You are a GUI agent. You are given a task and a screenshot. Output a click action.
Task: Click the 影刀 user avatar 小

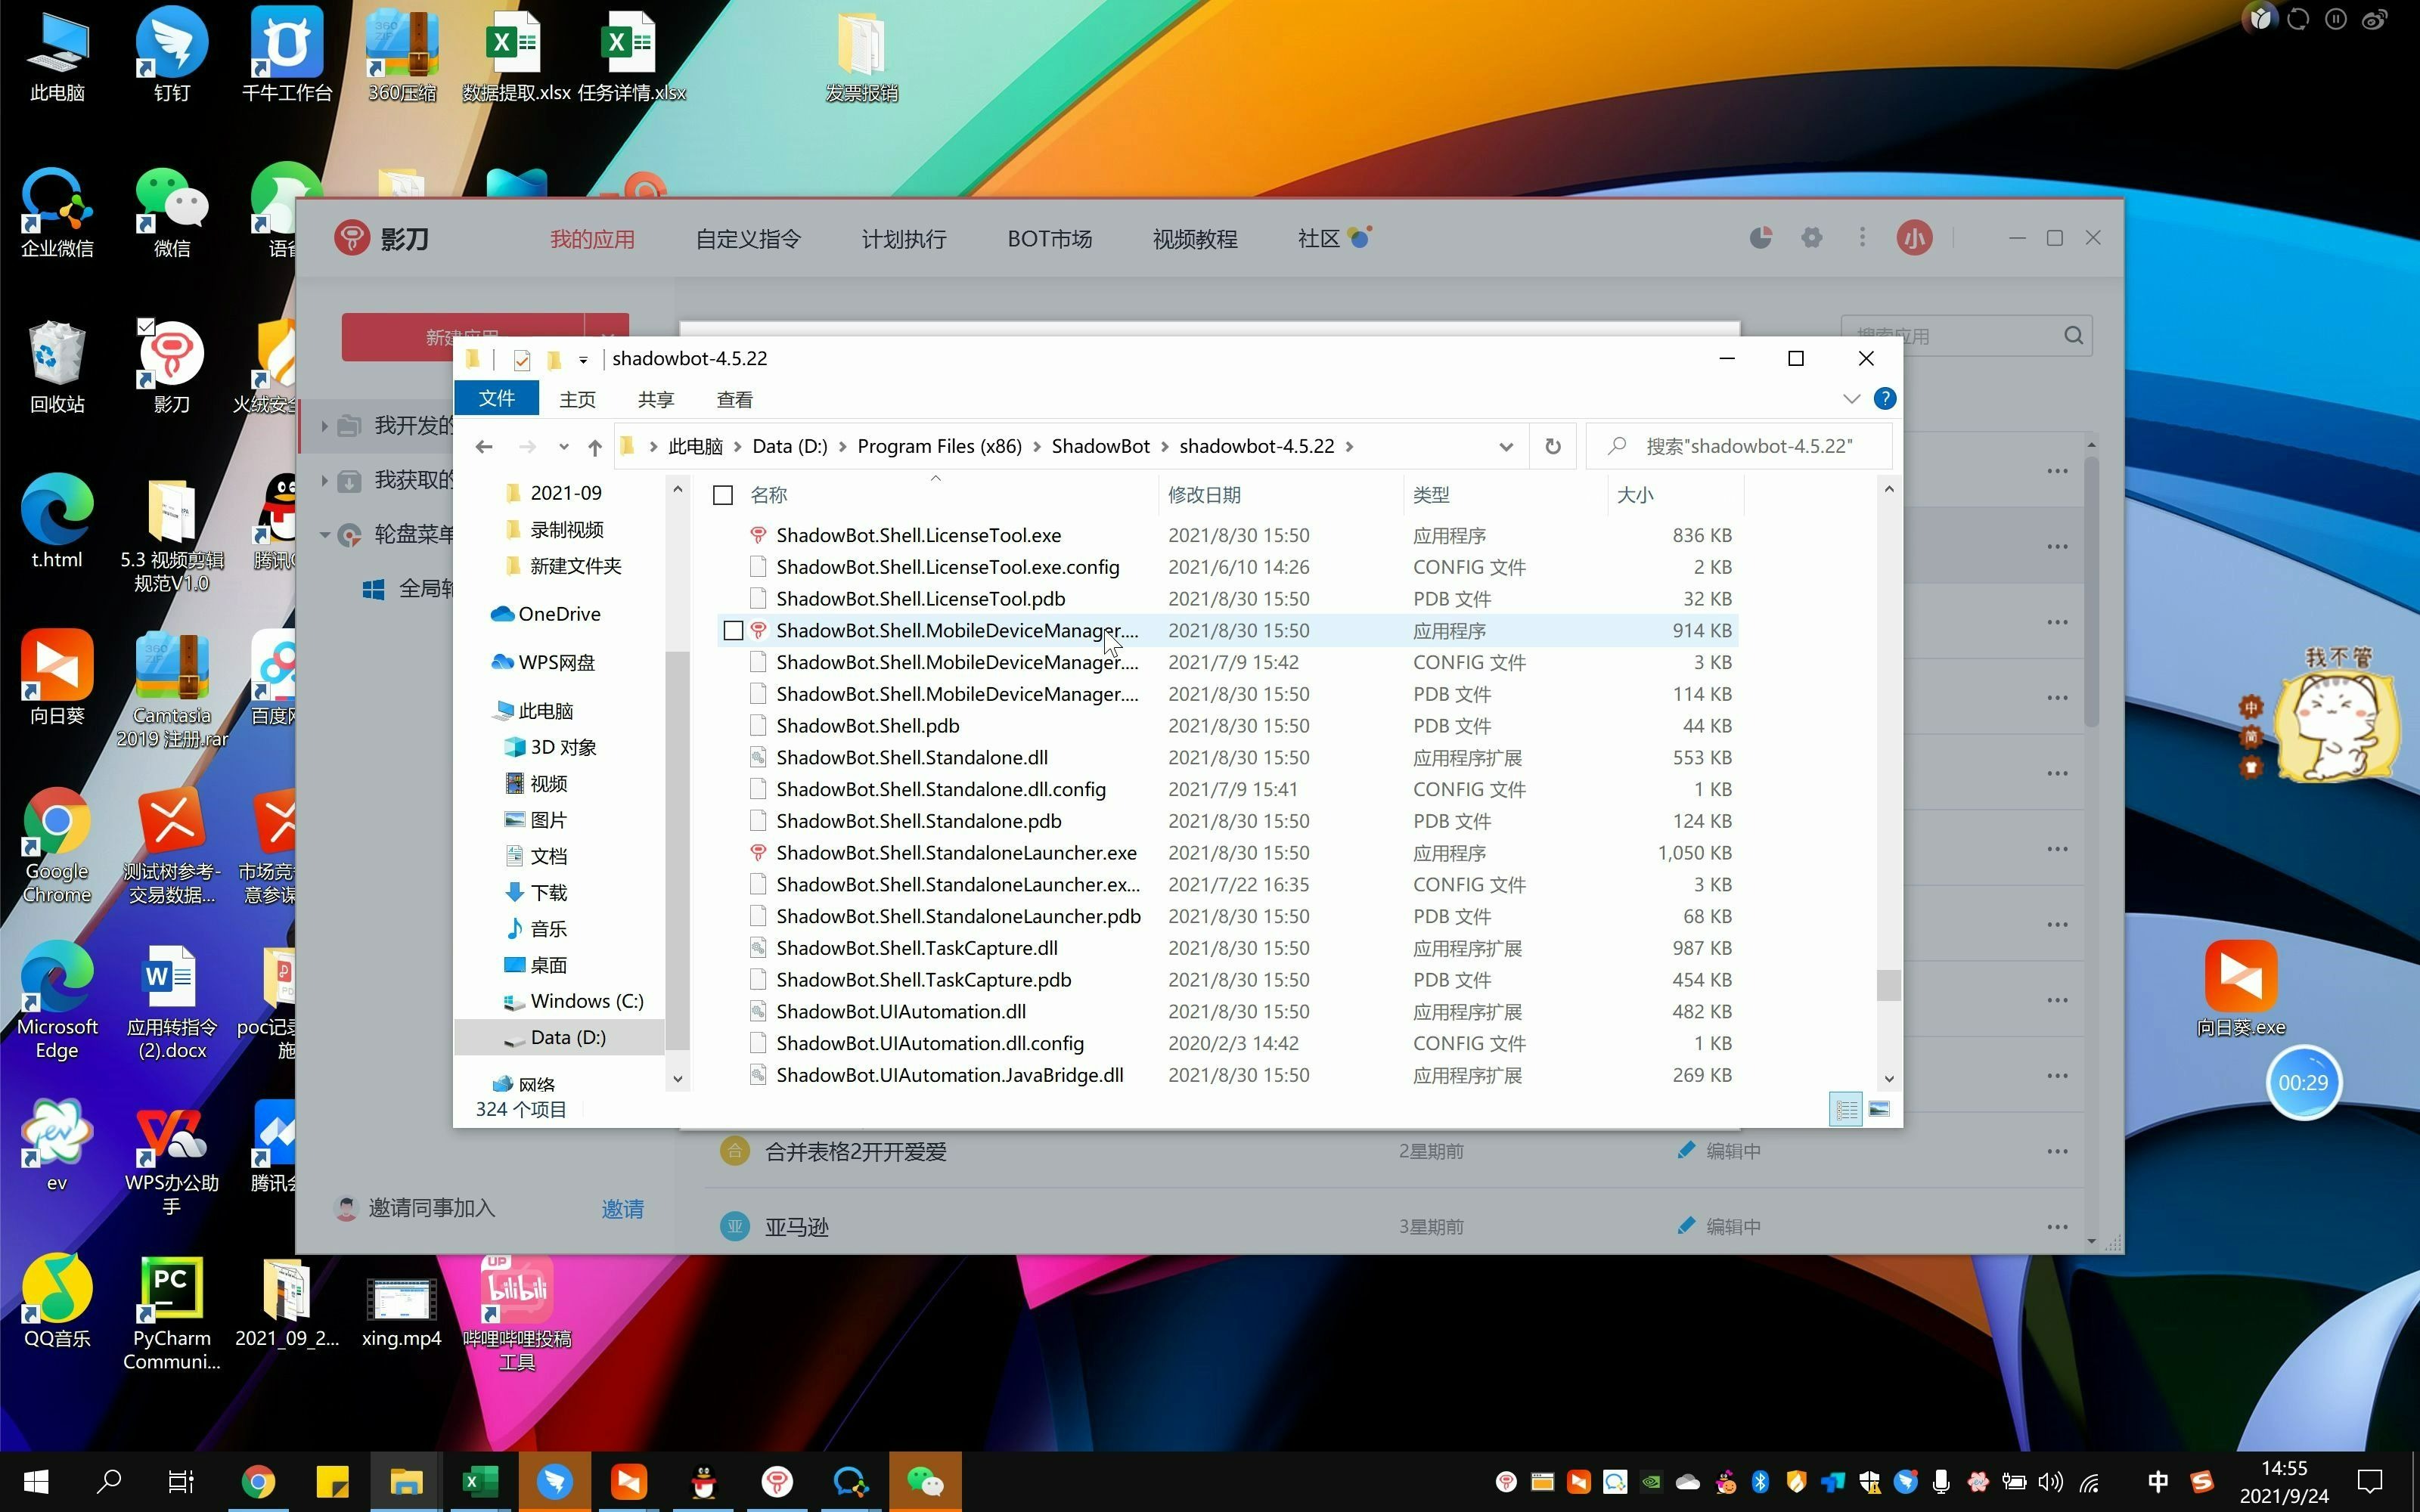1914,238
